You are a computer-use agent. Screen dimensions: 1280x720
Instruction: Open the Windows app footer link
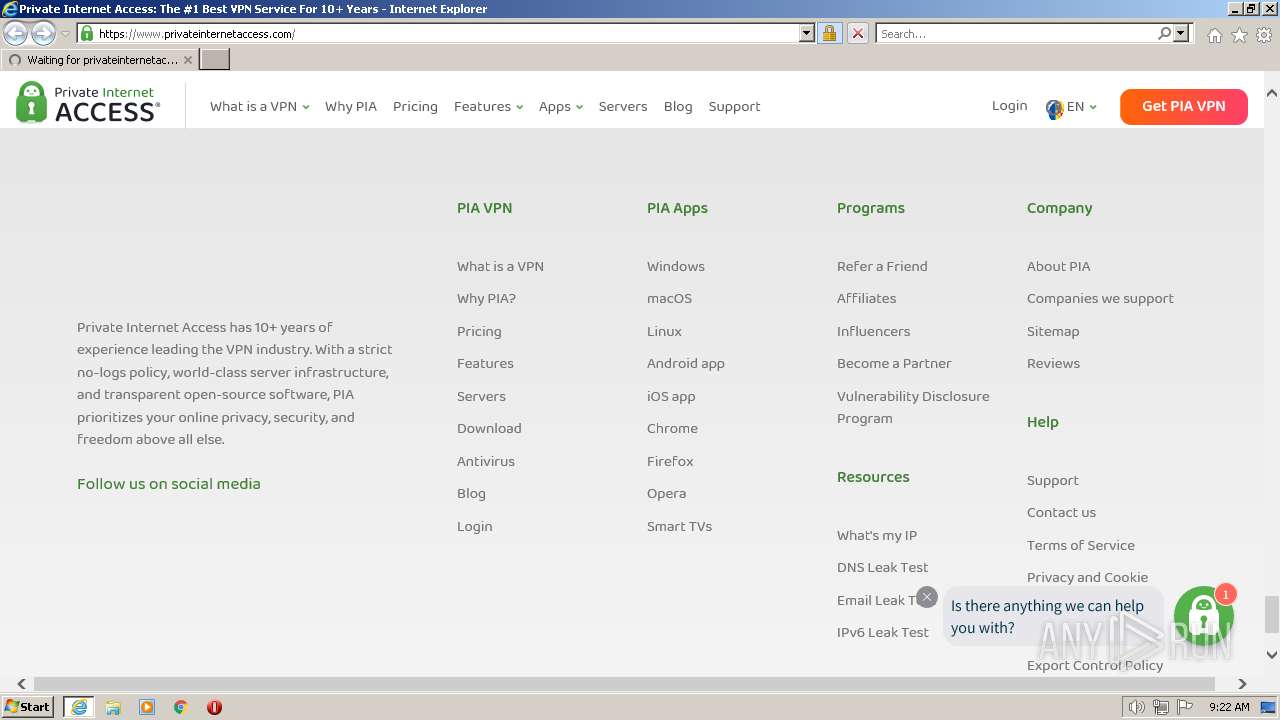point(676,266)
